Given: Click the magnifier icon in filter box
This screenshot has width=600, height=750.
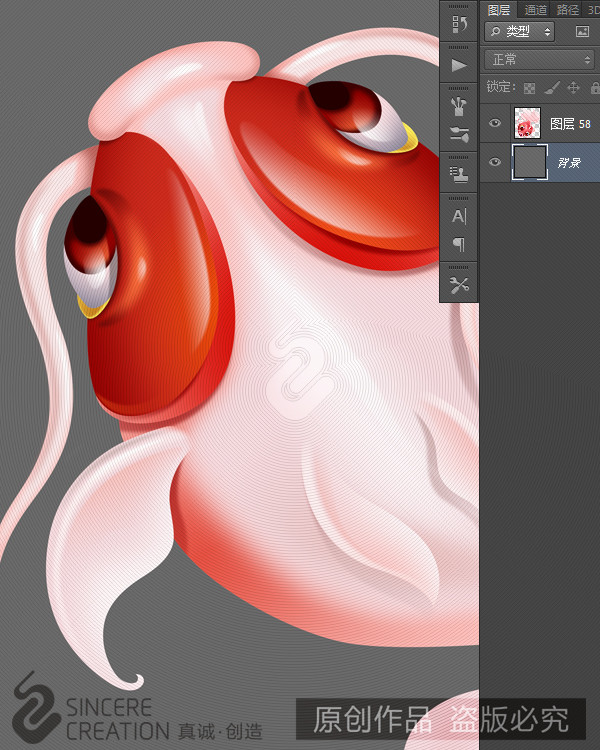Looking at the screenshot, I should tap(496, 32).
